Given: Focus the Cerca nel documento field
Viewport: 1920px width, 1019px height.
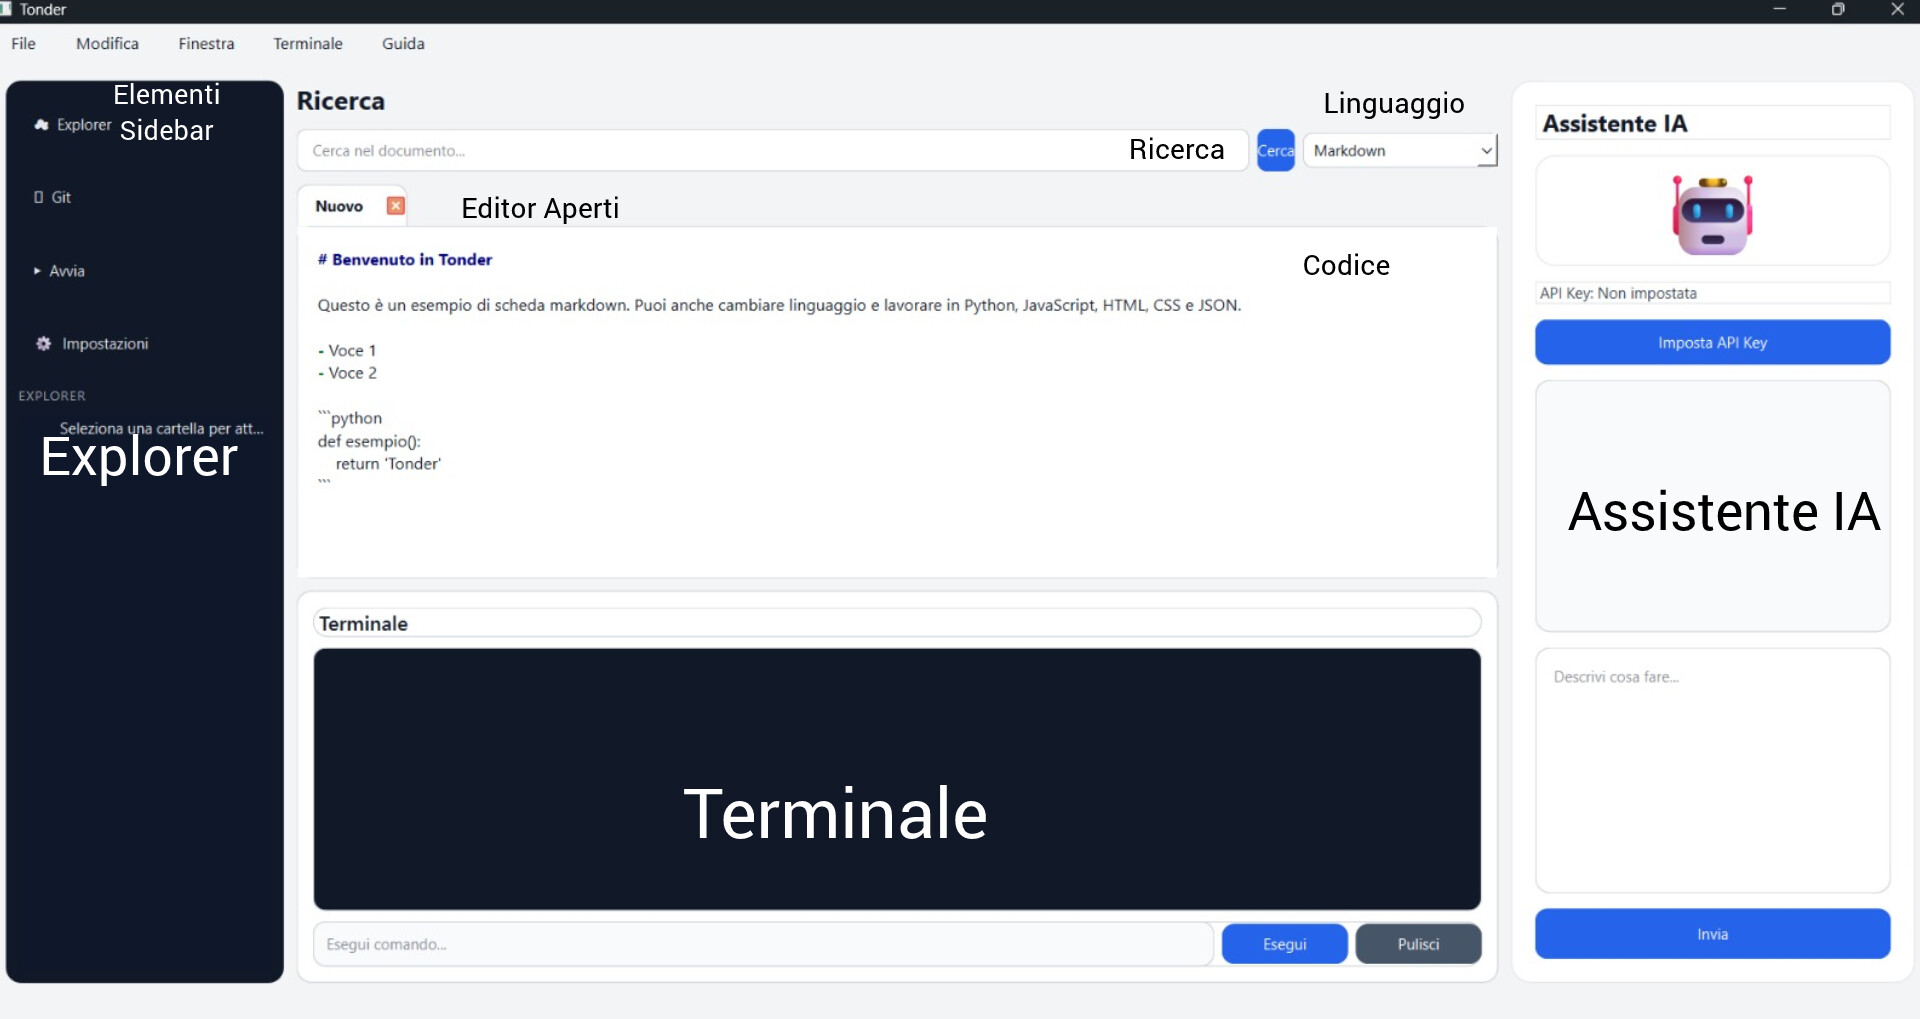Looking at the screenshot, I should point(772,151).
